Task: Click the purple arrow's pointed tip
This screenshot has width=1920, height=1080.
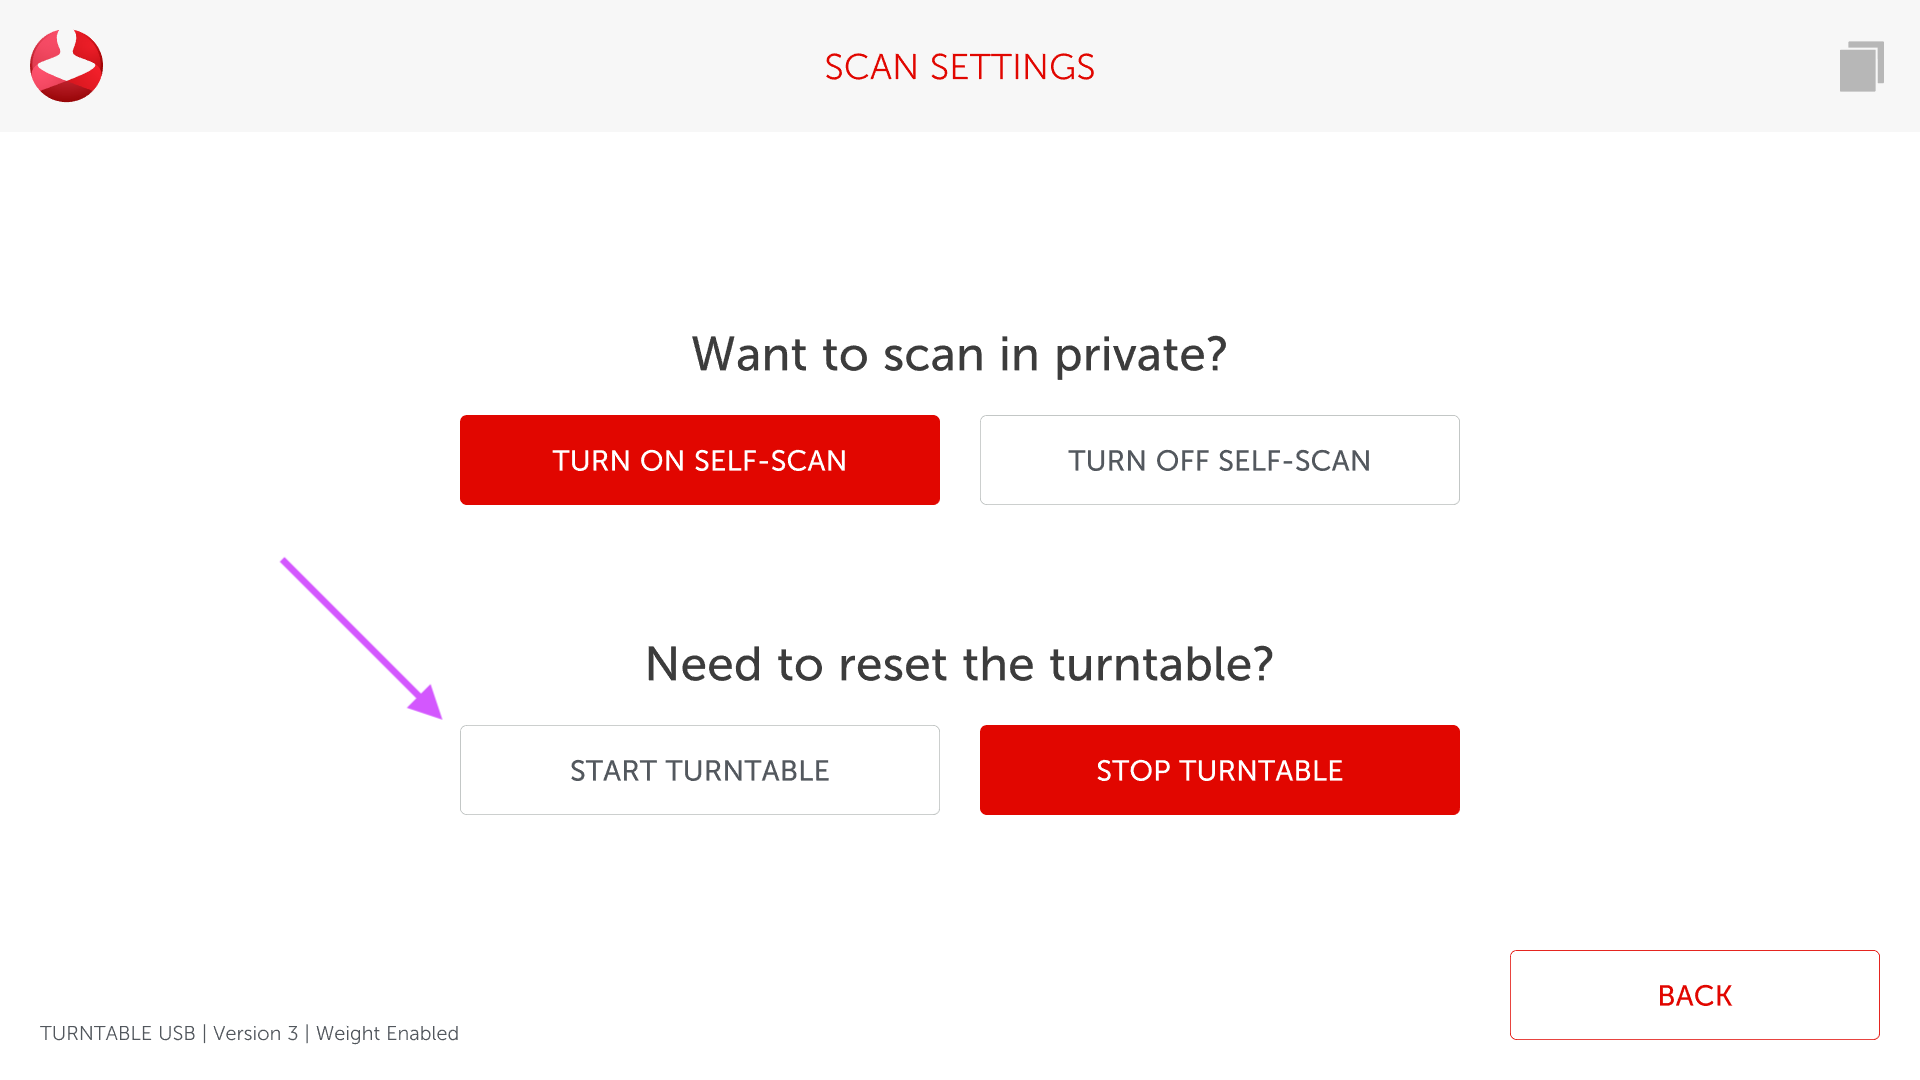Action: tap(438, 714)
